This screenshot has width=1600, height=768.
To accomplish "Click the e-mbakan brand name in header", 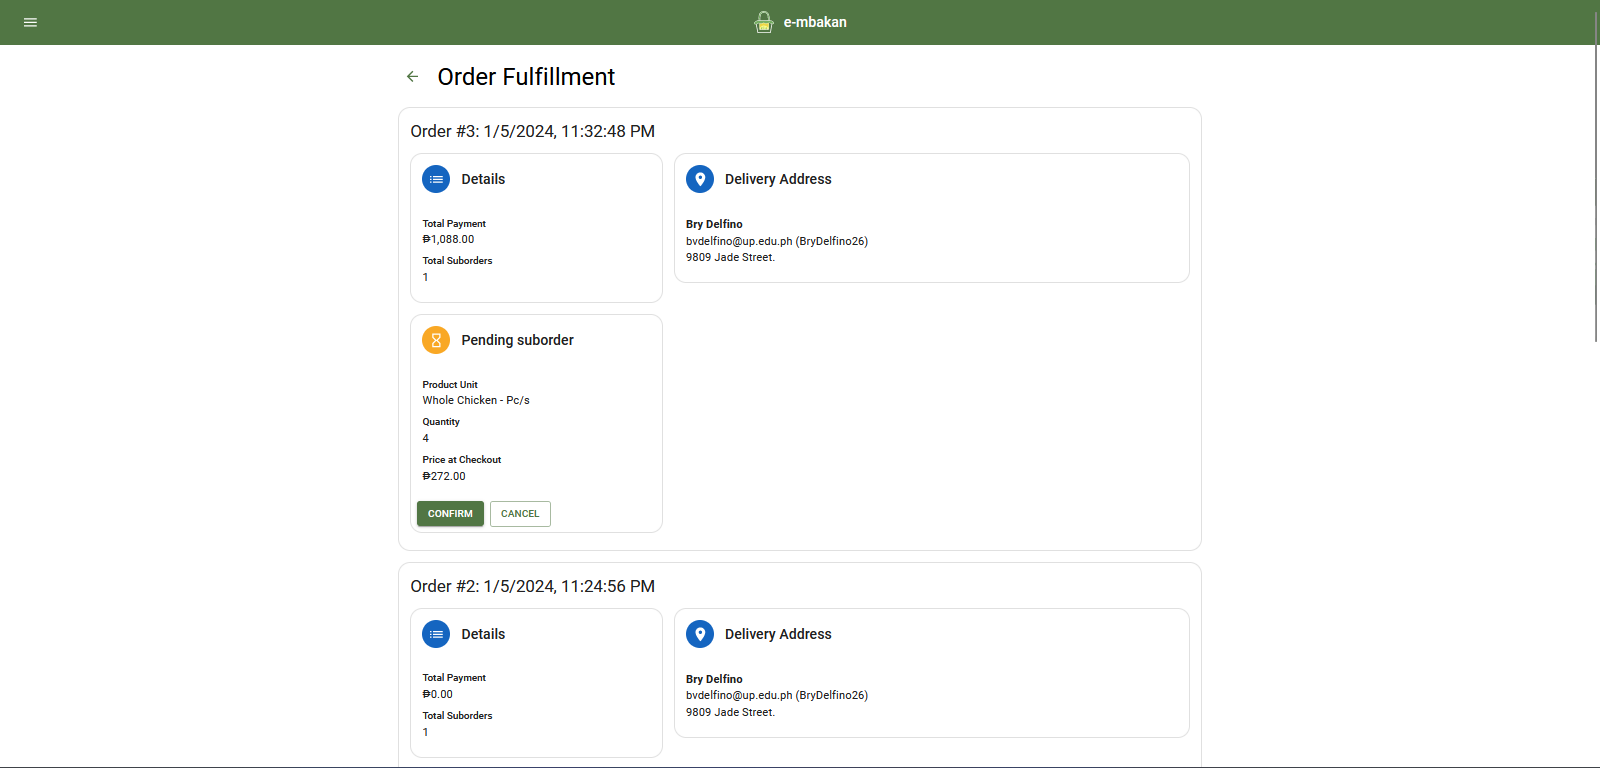I will point(815,22).
